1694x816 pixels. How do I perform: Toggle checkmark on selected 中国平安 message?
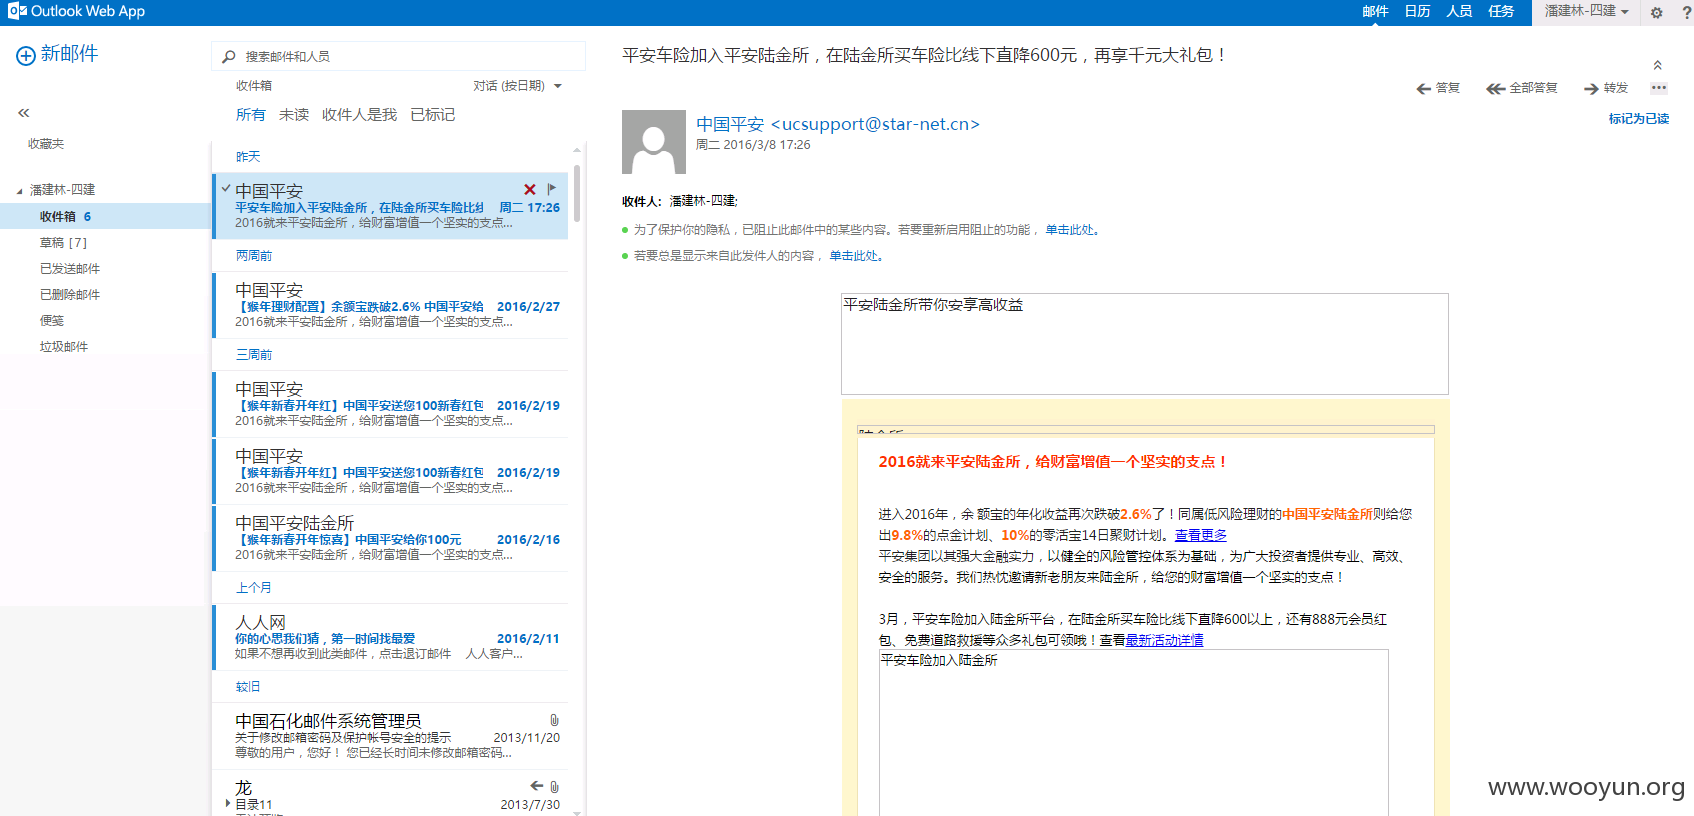(226, 188)
